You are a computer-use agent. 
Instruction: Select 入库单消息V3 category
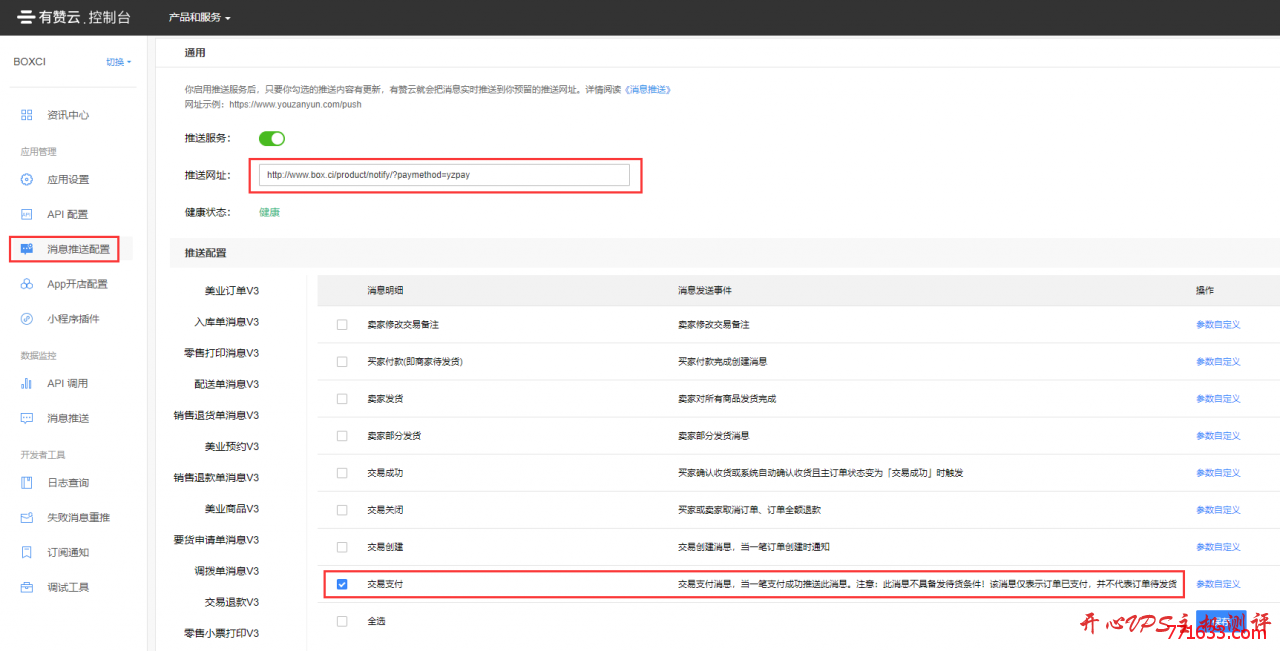[x=226, y=322]
